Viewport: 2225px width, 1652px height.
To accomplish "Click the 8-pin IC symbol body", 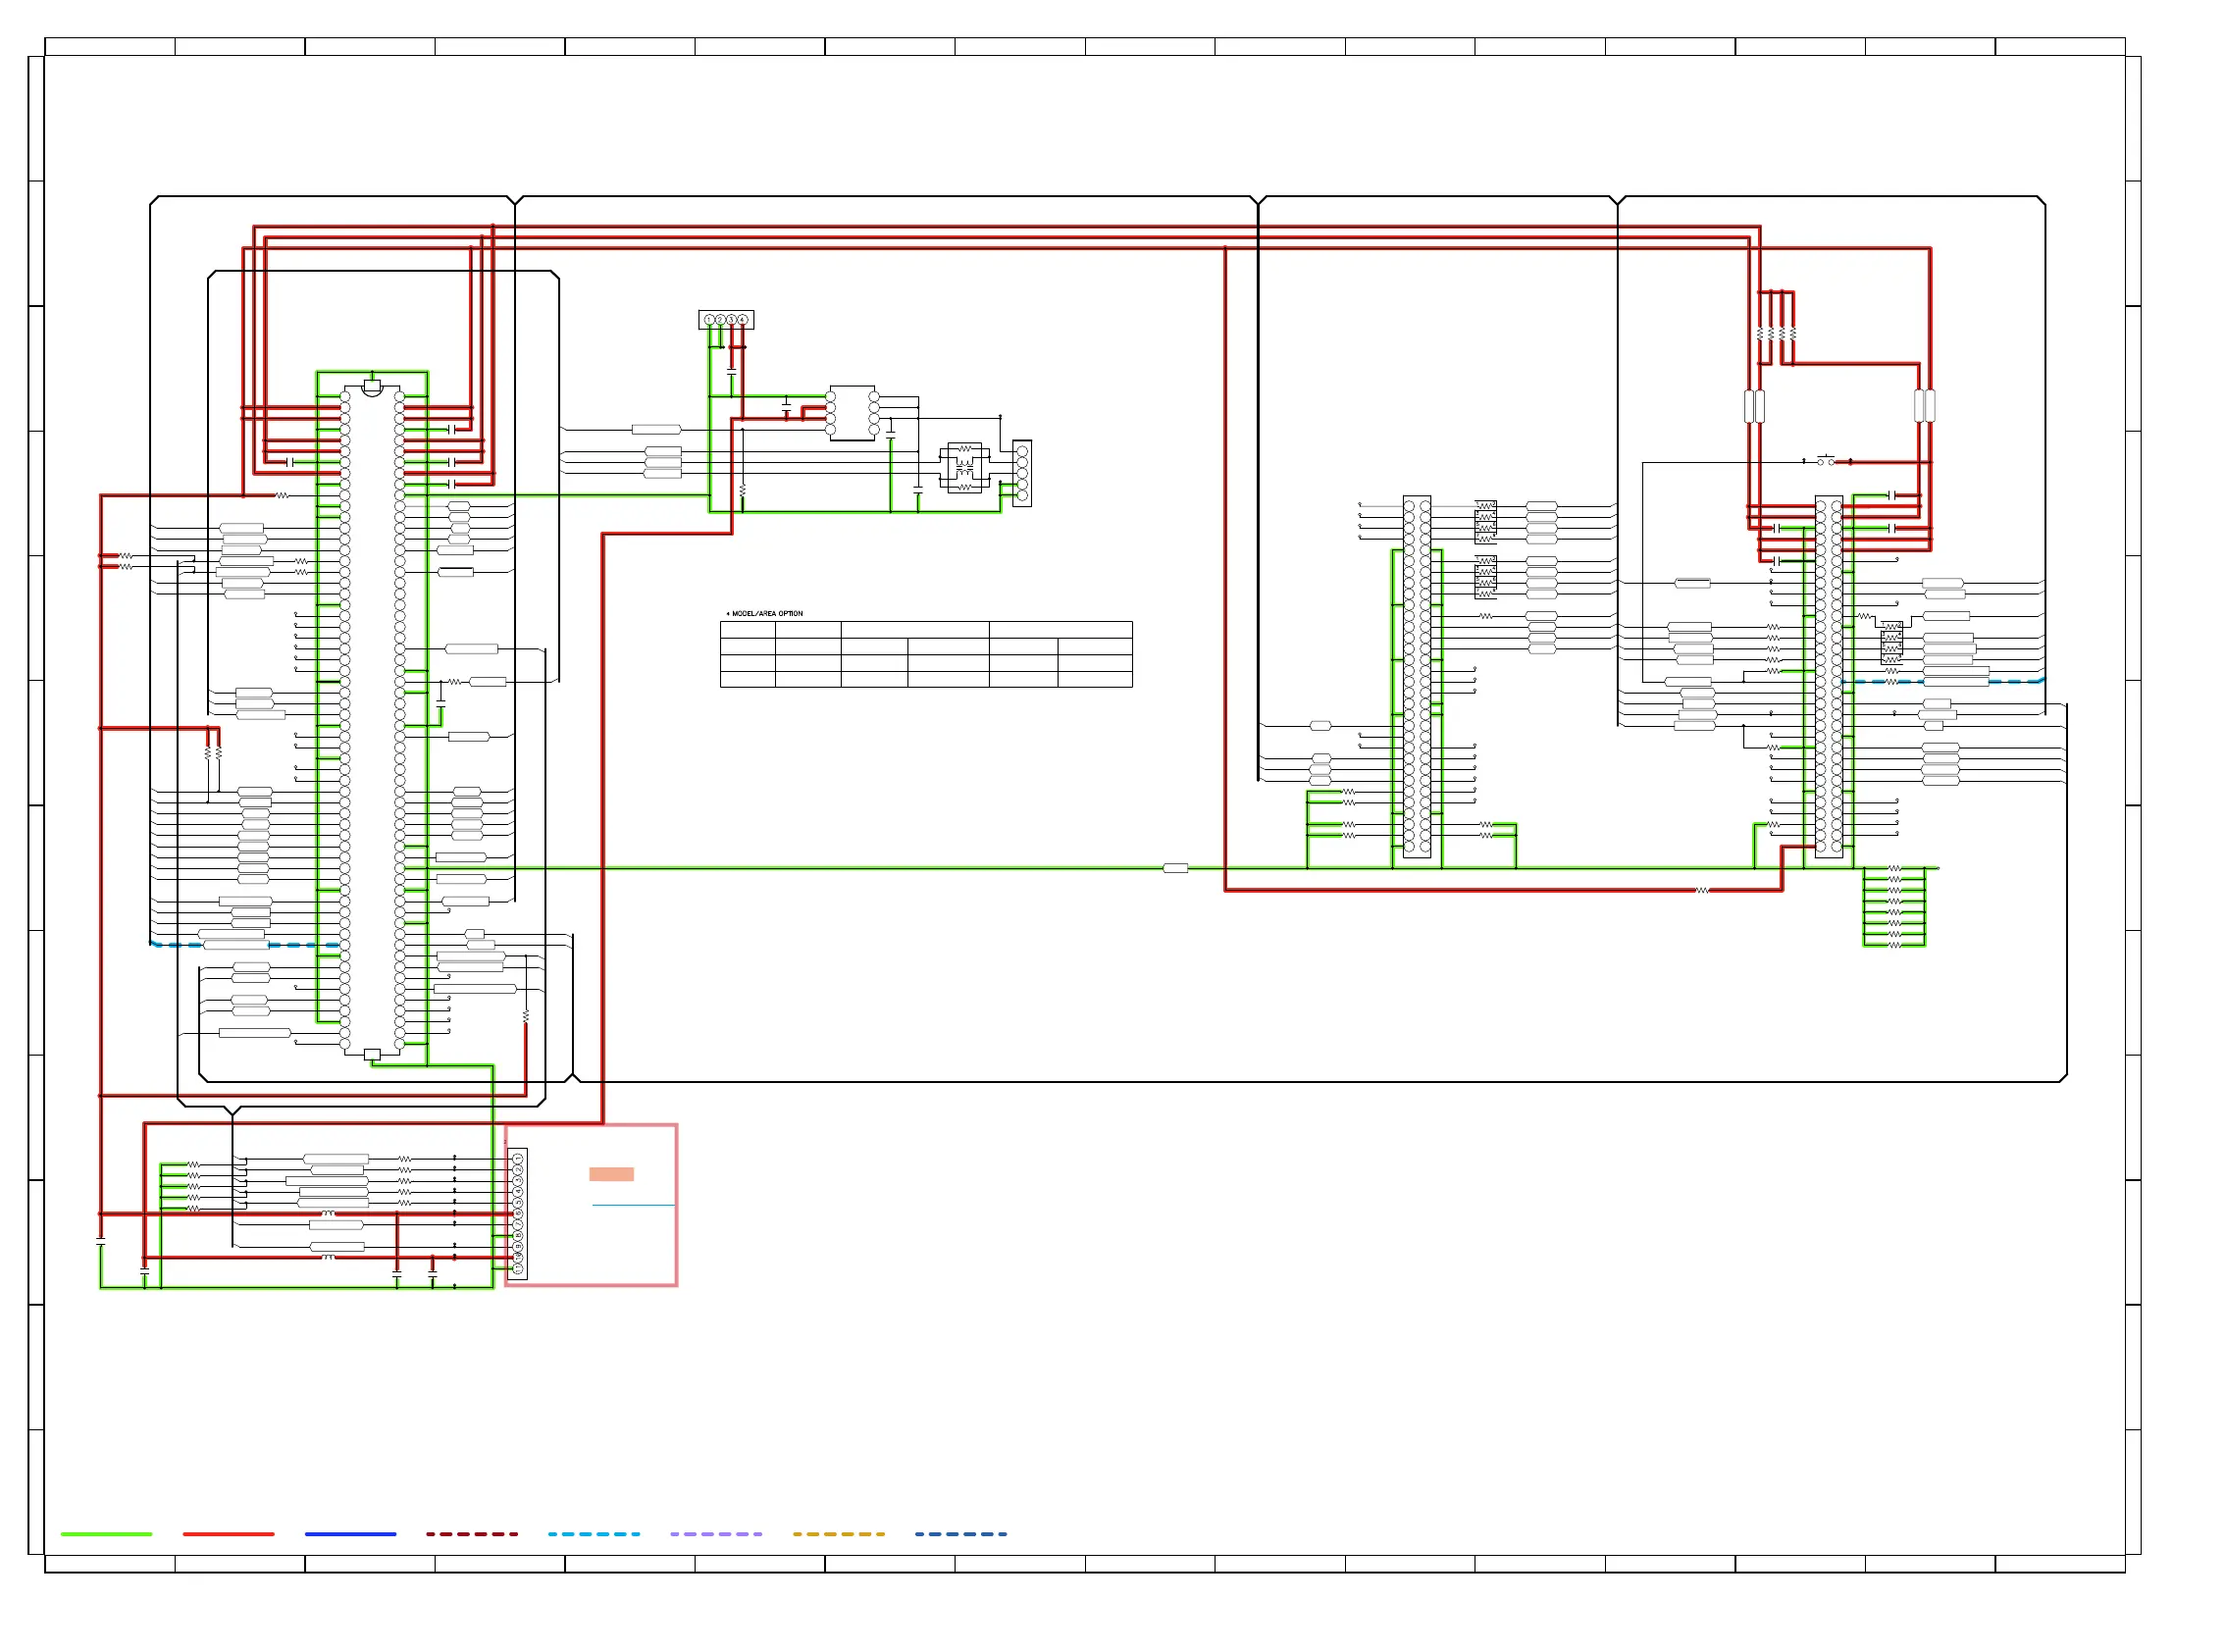I will pyautogui.click(x=852, y=412).
